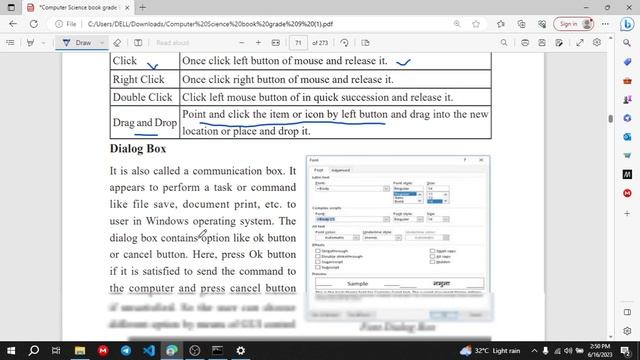Expand the Highlight color options arrow

pyautogui.click(x=43, y=42)
